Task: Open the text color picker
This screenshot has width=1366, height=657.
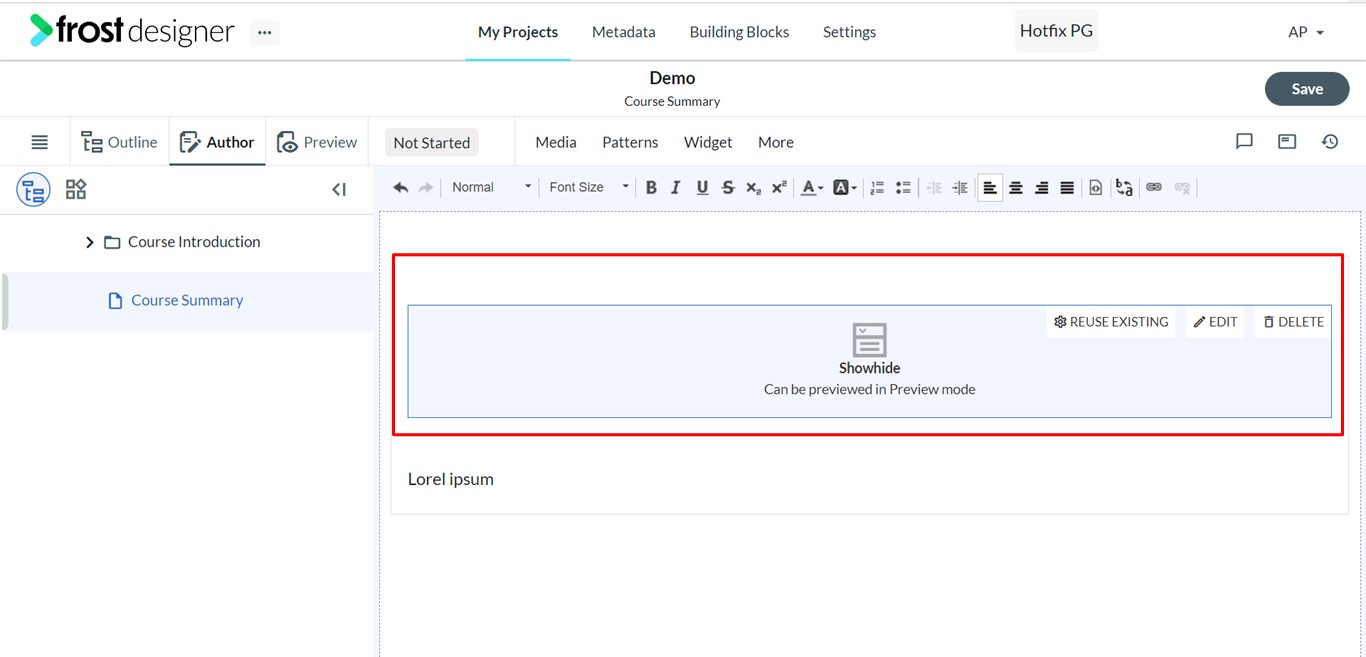Action: (812, 187)
